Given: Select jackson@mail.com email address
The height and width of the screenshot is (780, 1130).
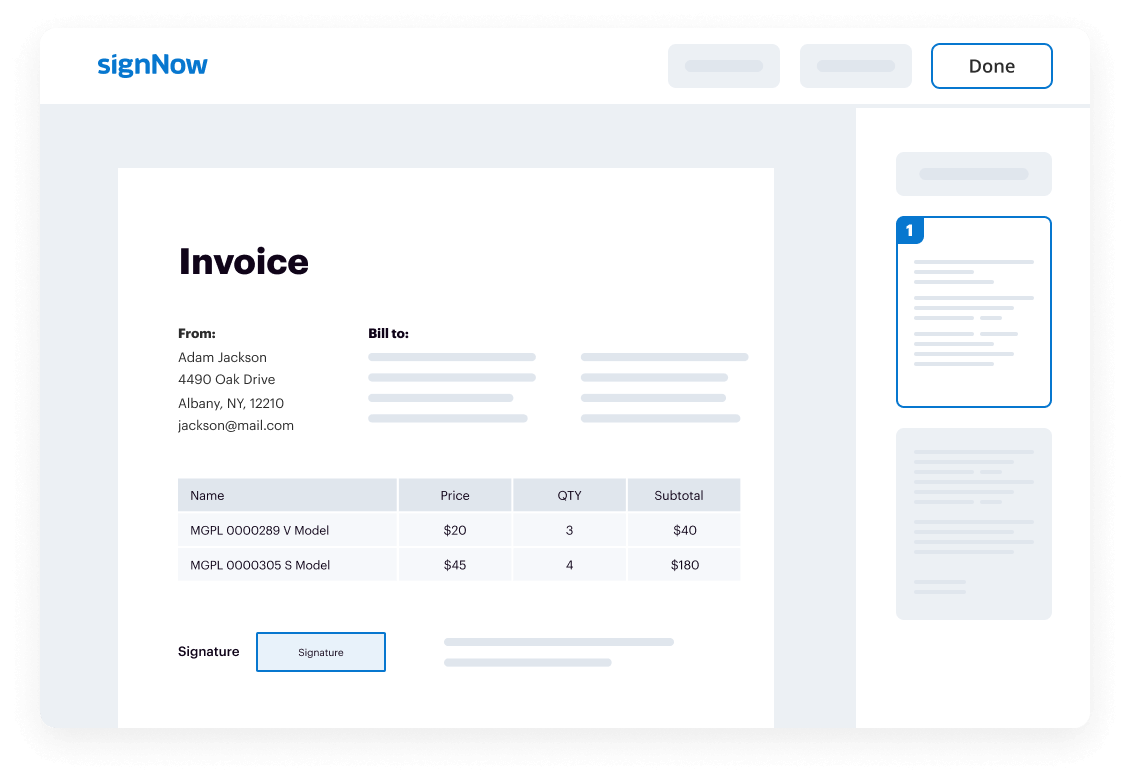Looking at the screenshot, I should (x=234, y=425).
